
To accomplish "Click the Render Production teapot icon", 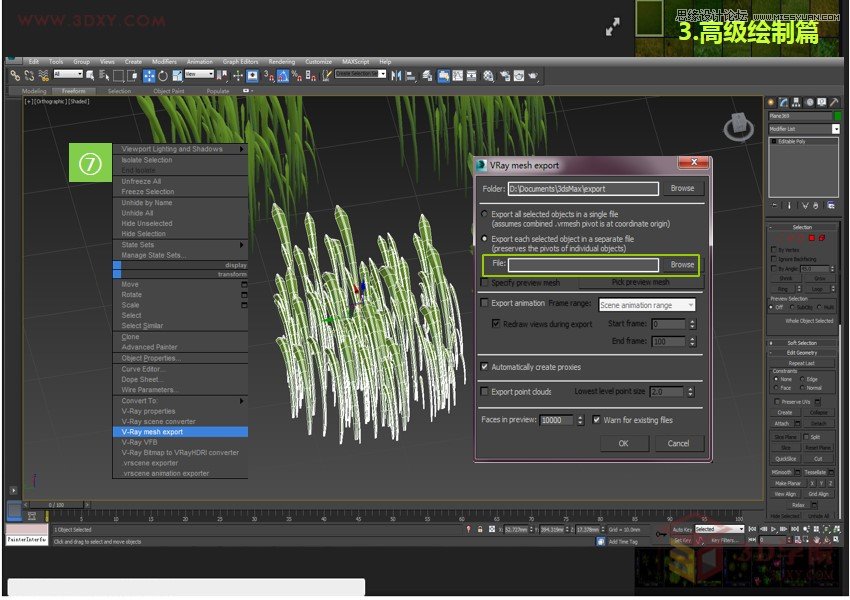I will pyautogui.click(x=533, y=73).
